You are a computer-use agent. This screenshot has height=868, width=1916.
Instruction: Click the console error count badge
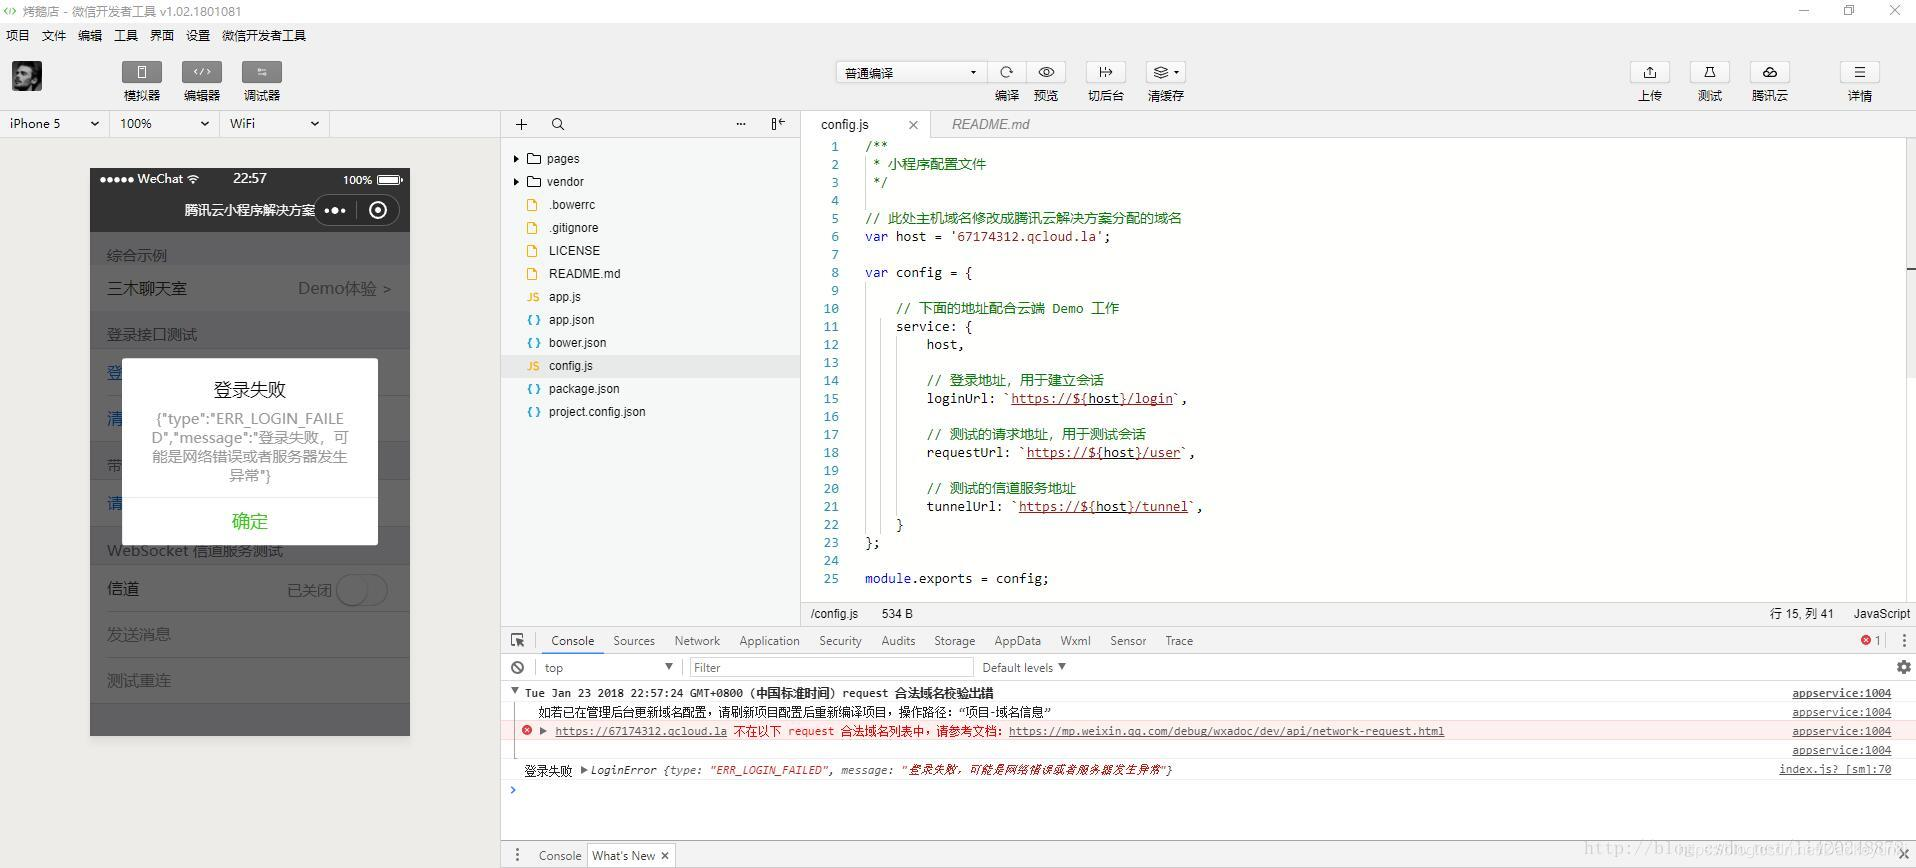pos(1870,641)
